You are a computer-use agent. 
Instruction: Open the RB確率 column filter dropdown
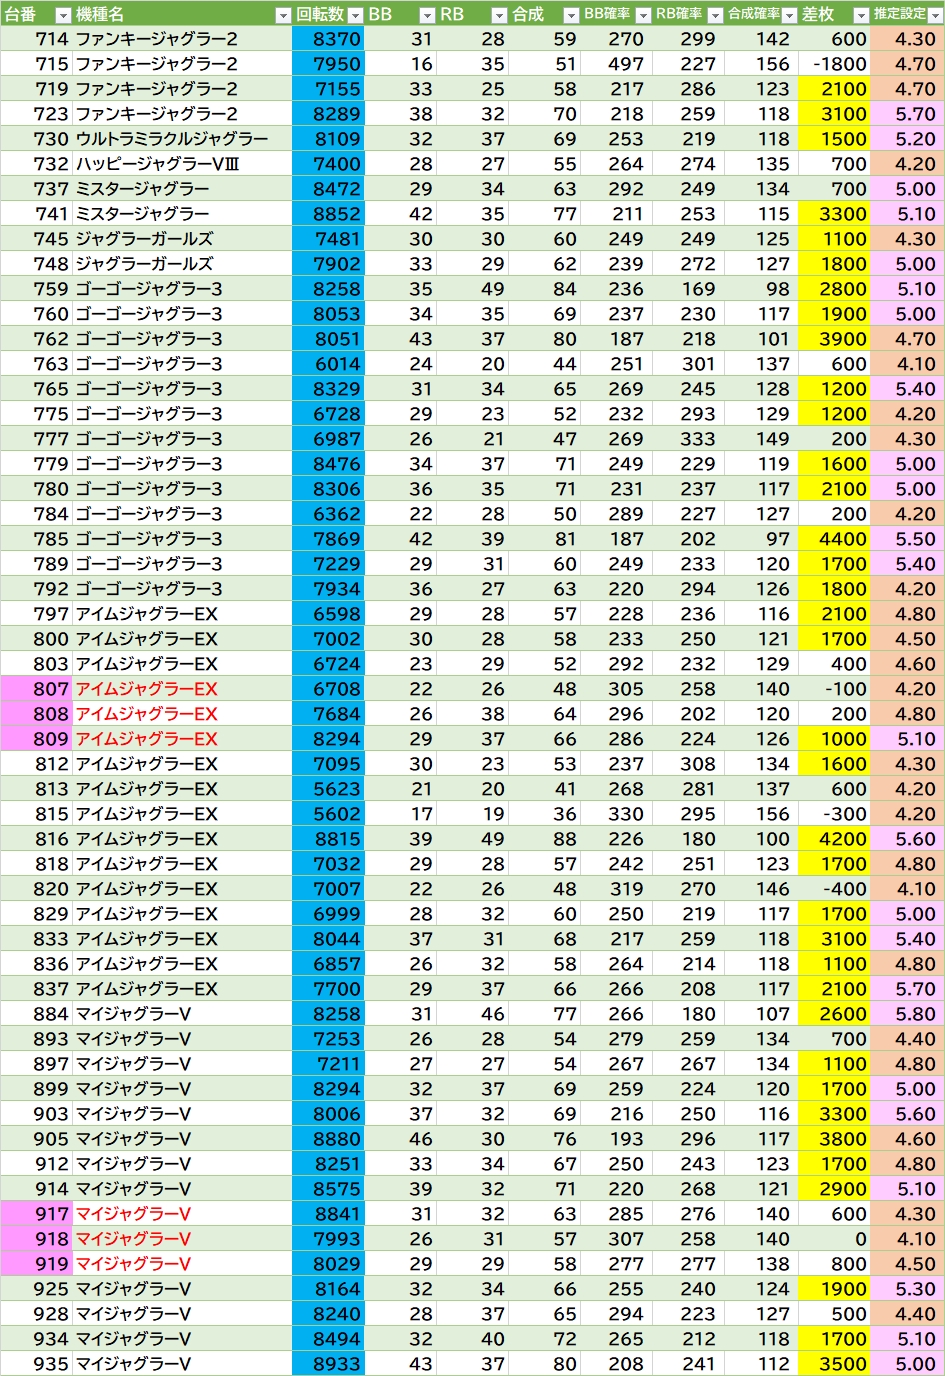point(715,15)
